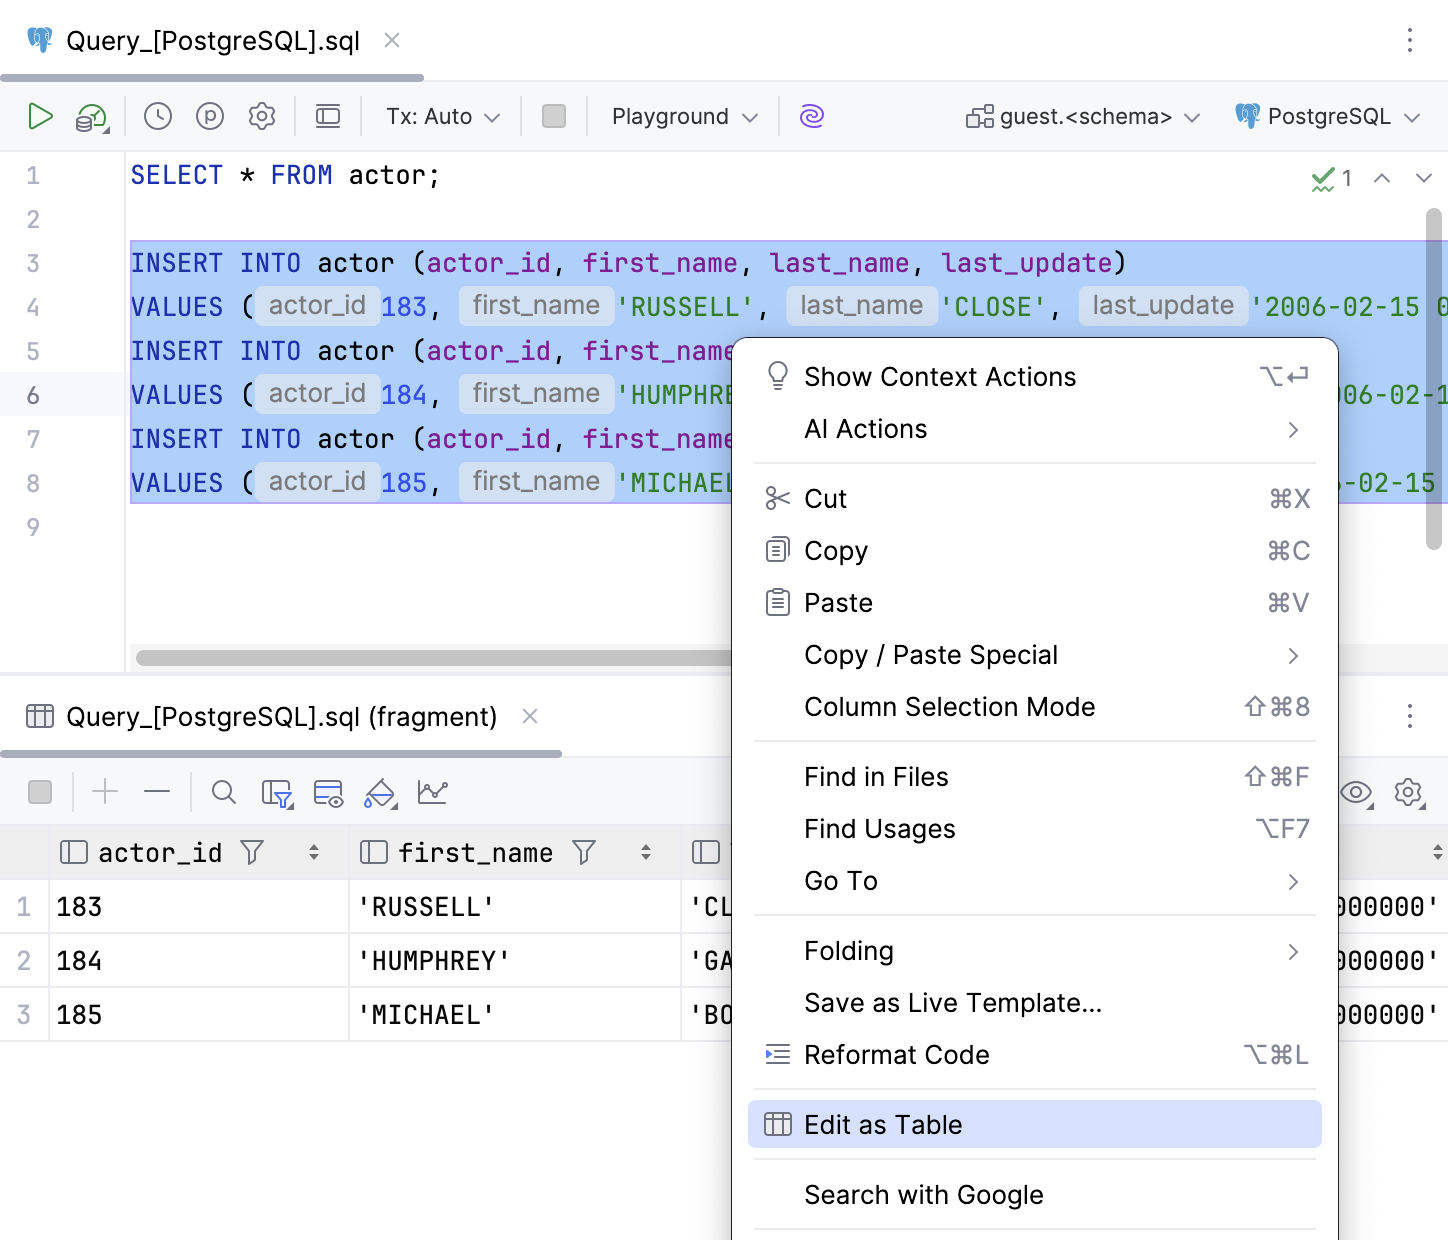The height and width of the screenshot is (1240, 1448).
Task: Switch to Query_[PostgreSQL].sql (fragment) tab
Action: [280, 716]
